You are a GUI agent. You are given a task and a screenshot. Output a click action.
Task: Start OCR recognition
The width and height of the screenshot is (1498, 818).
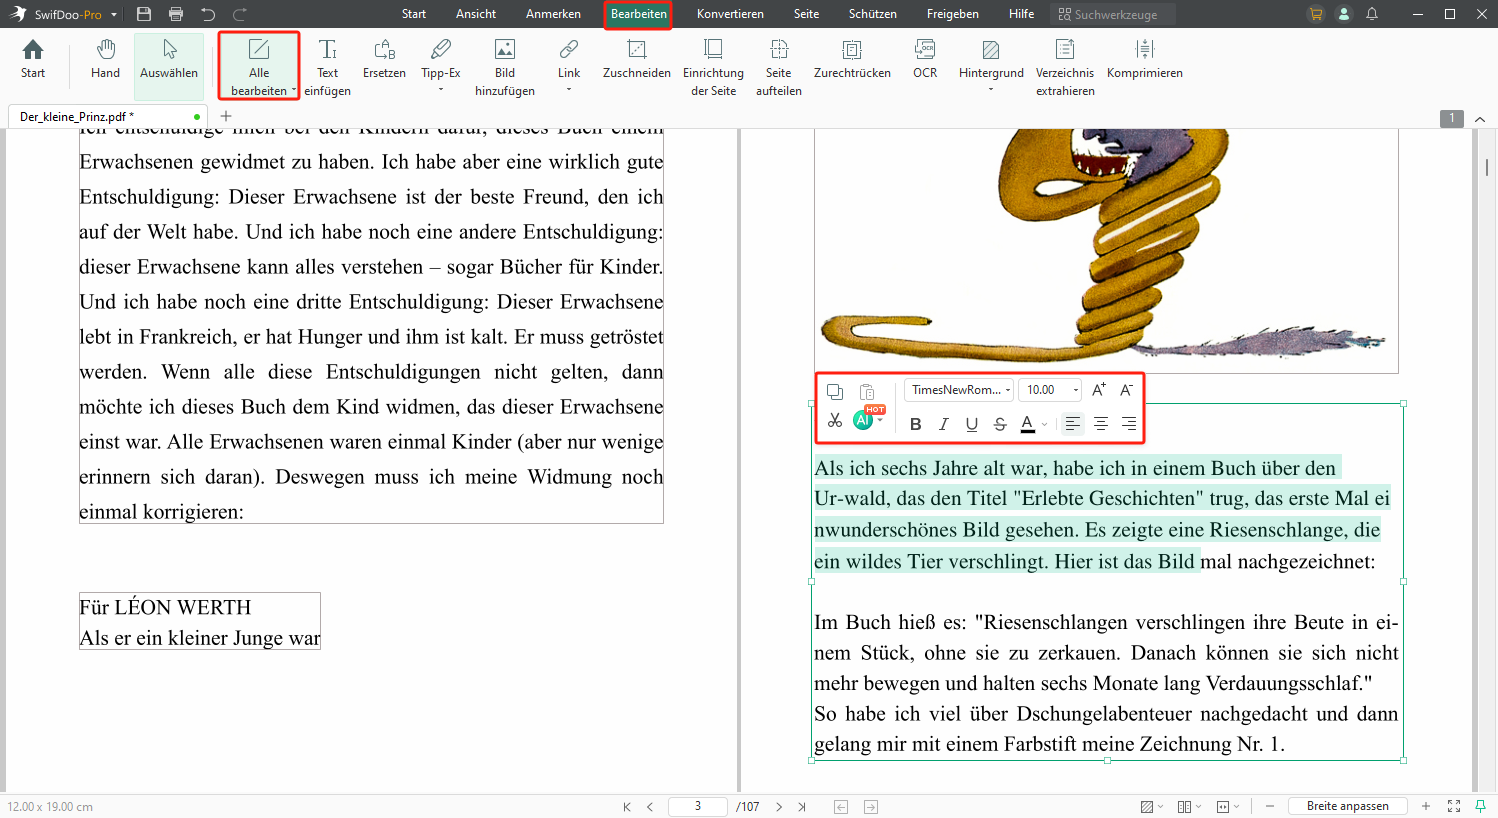(x=925, y=59)
